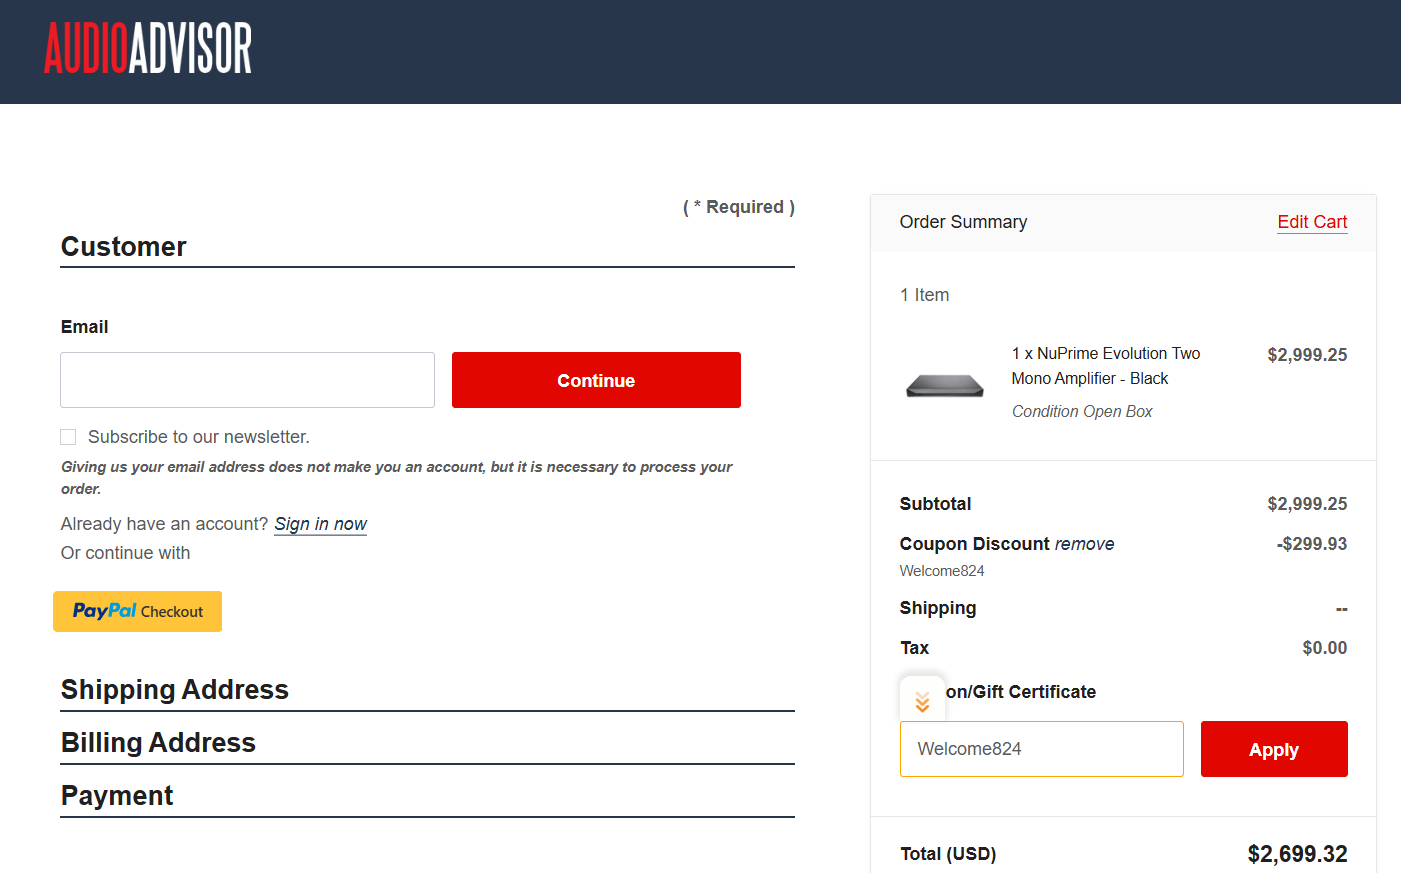The height and width of the screenshot is (873, 1401).
Task: Click the Coupon/Gift Certificate field
Action: tap(1041, 749)
